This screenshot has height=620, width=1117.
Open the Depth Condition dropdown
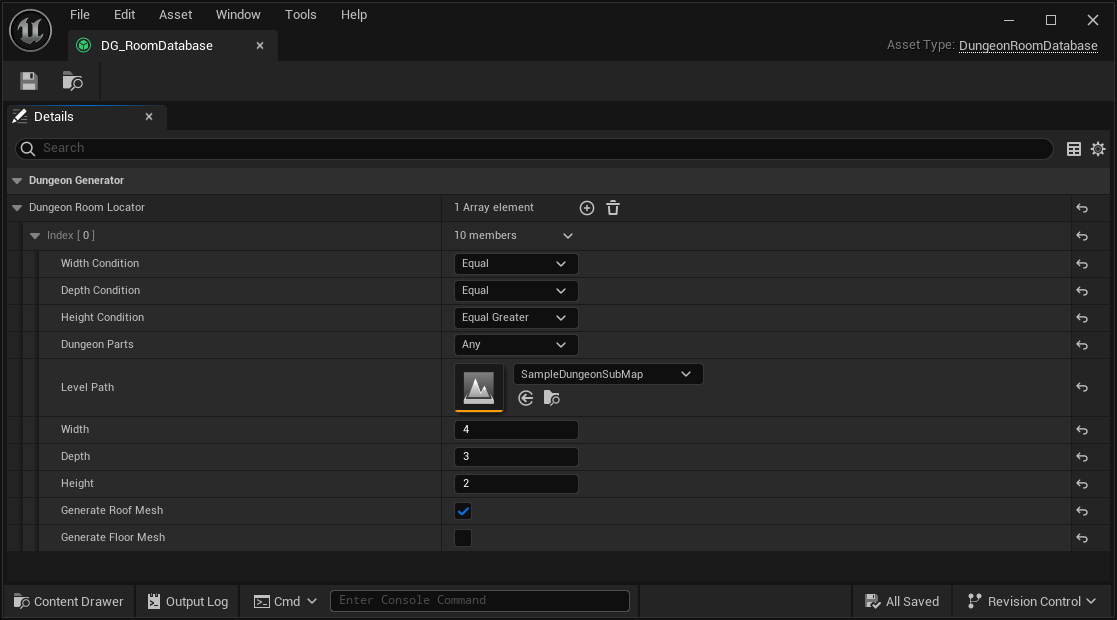click(516, 291)
